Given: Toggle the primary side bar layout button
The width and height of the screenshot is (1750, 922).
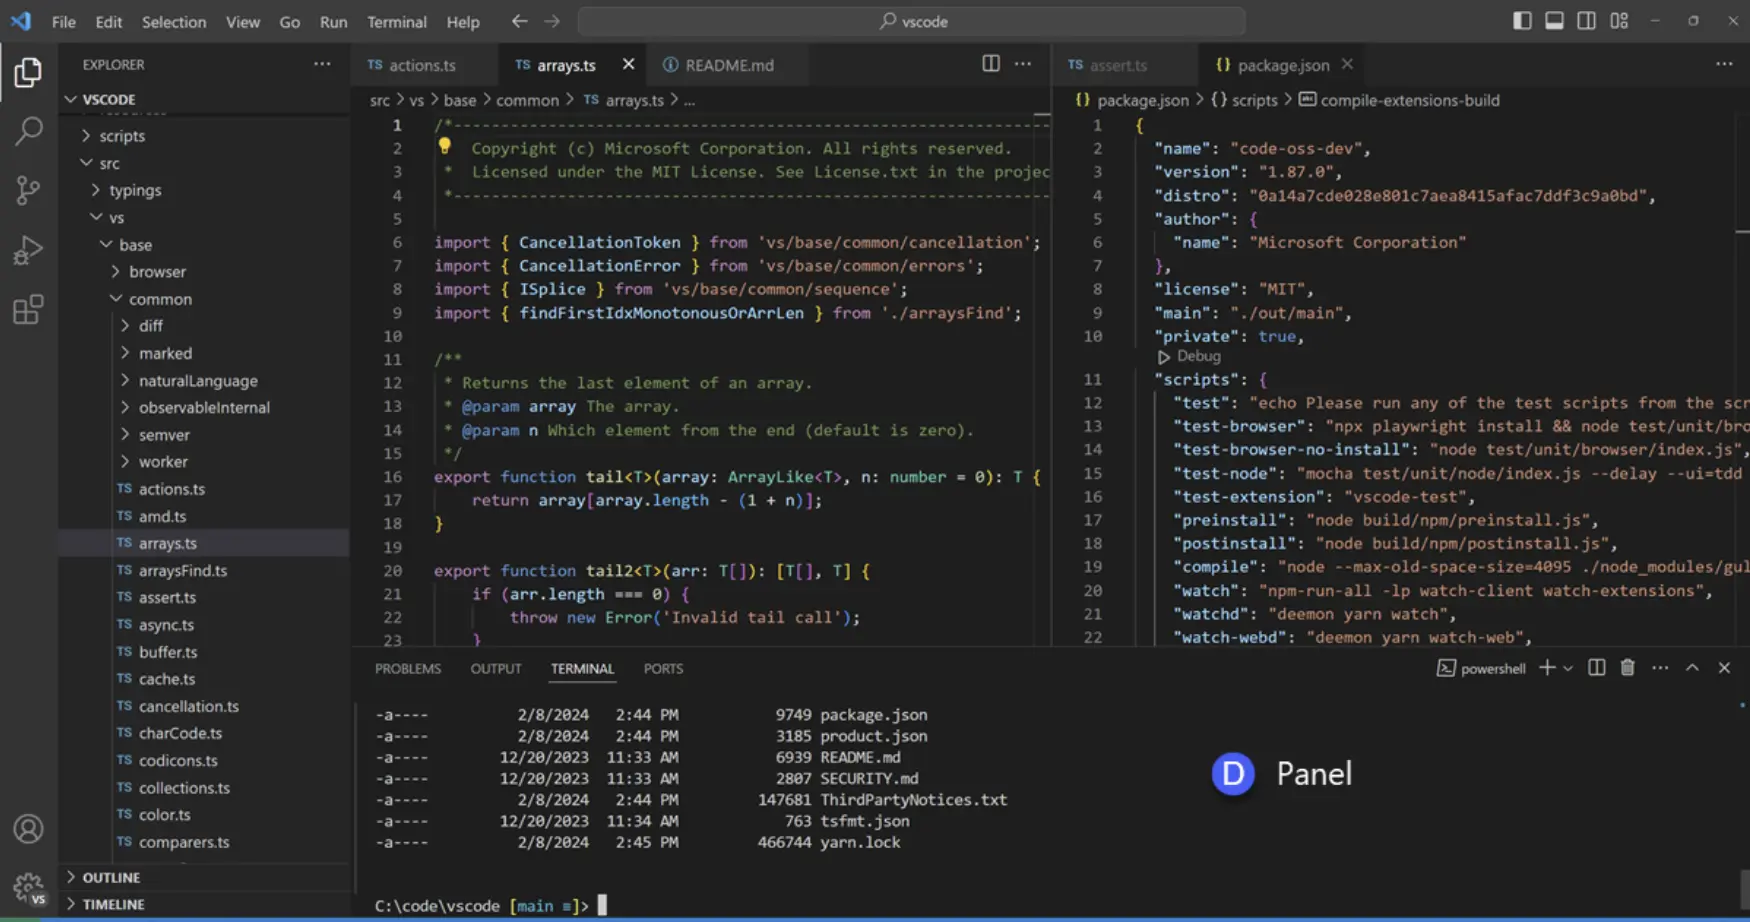Looking at the screenshot, I should click(x=1522, y=21).
